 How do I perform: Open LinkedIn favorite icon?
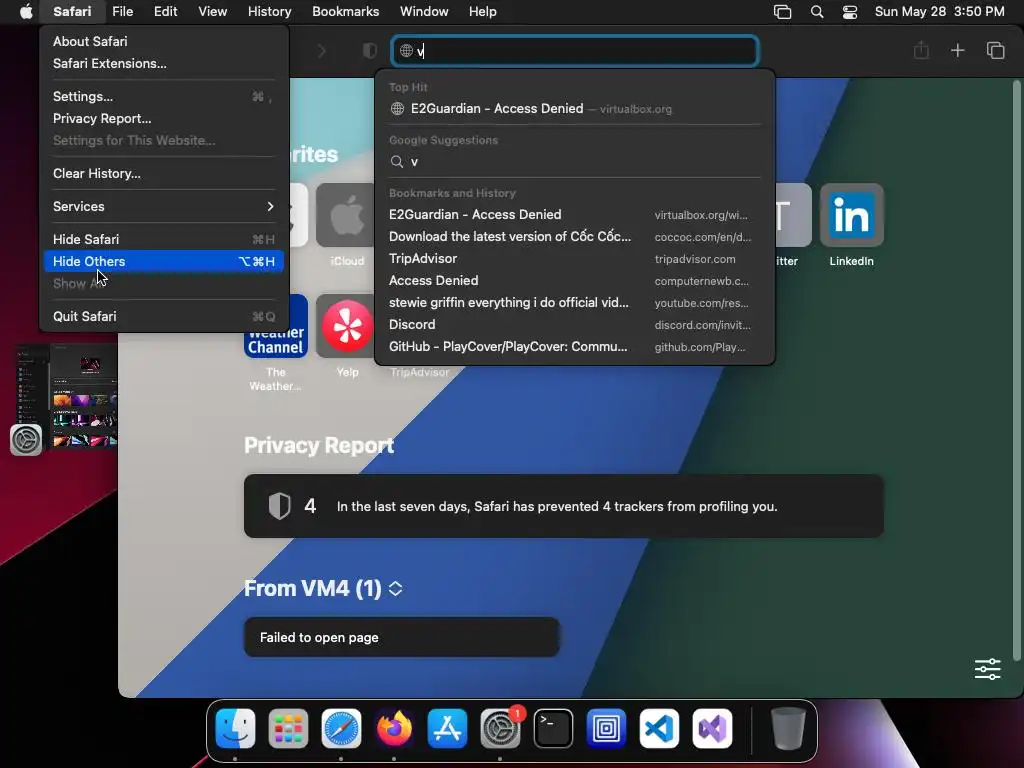(x=852, y=216)
